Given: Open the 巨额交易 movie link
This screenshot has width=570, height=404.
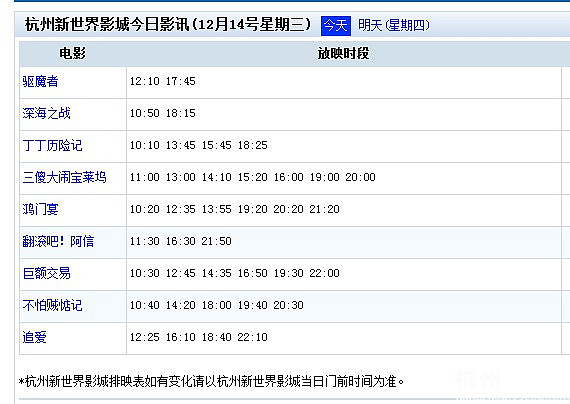Looking at the screenshot, I should click(46, 273).
